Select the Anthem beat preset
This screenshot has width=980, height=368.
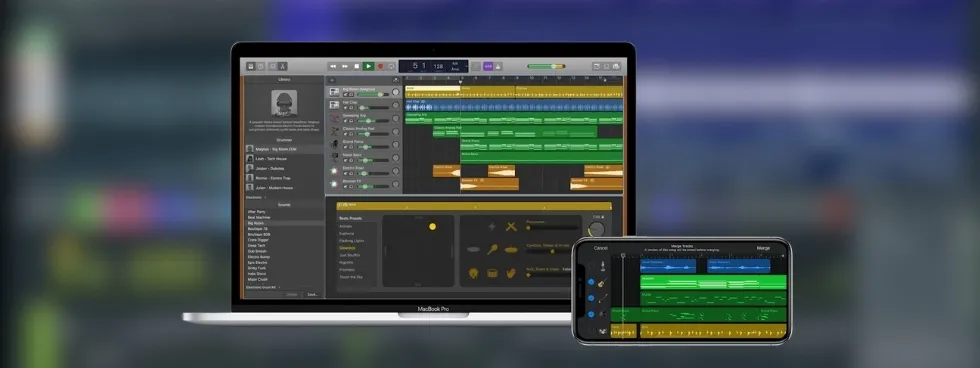[x=346, y=226]
